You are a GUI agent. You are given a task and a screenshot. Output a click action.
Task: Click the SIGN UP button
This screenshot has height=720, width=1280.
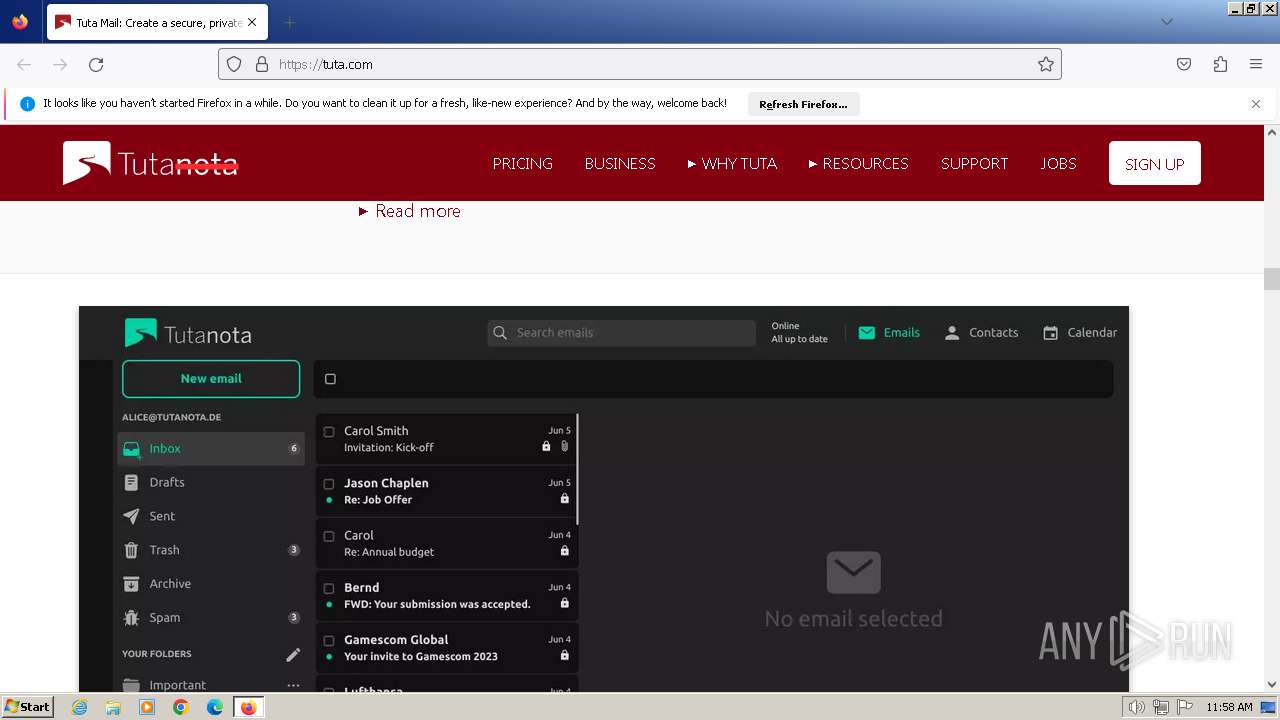(1155, 163)
